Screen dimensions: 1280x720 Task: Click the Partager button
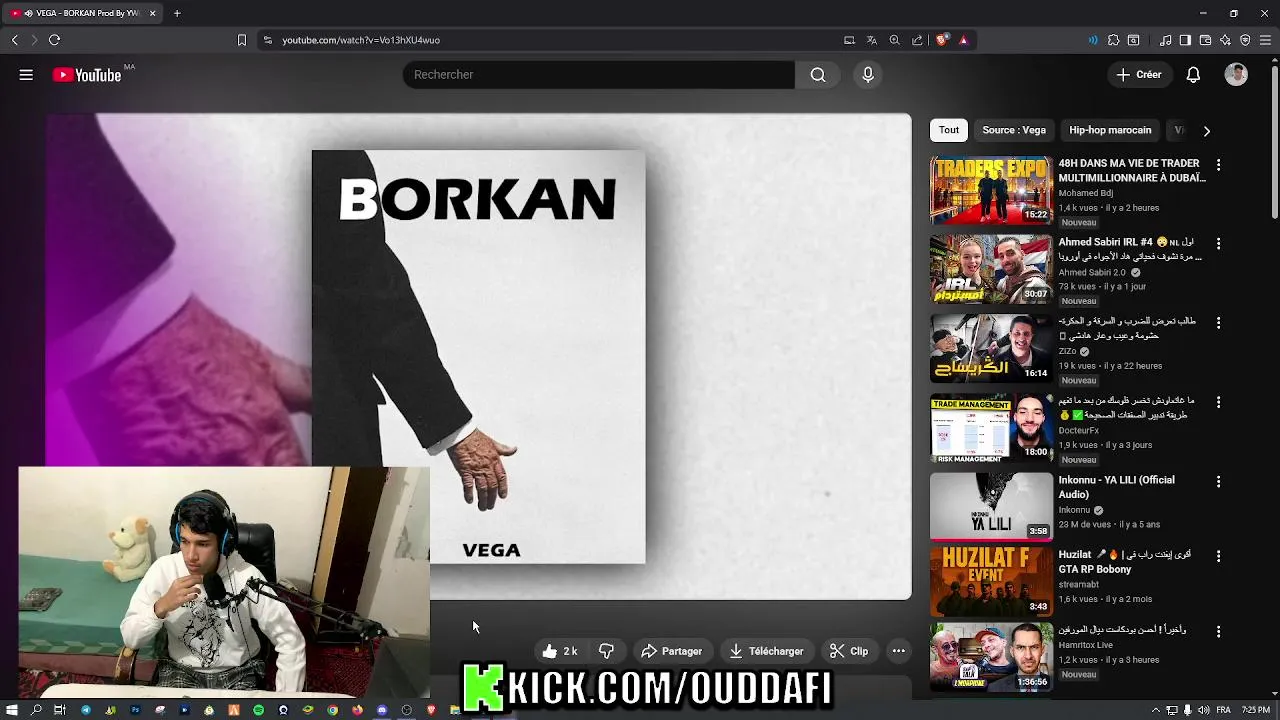672,651
